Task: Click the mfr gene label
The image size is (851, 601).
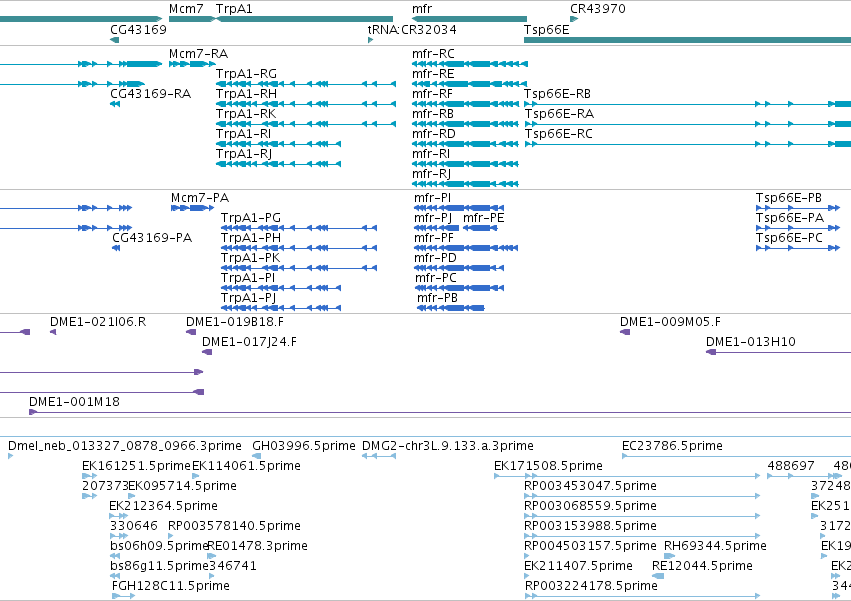Action: tap(422, 9)
